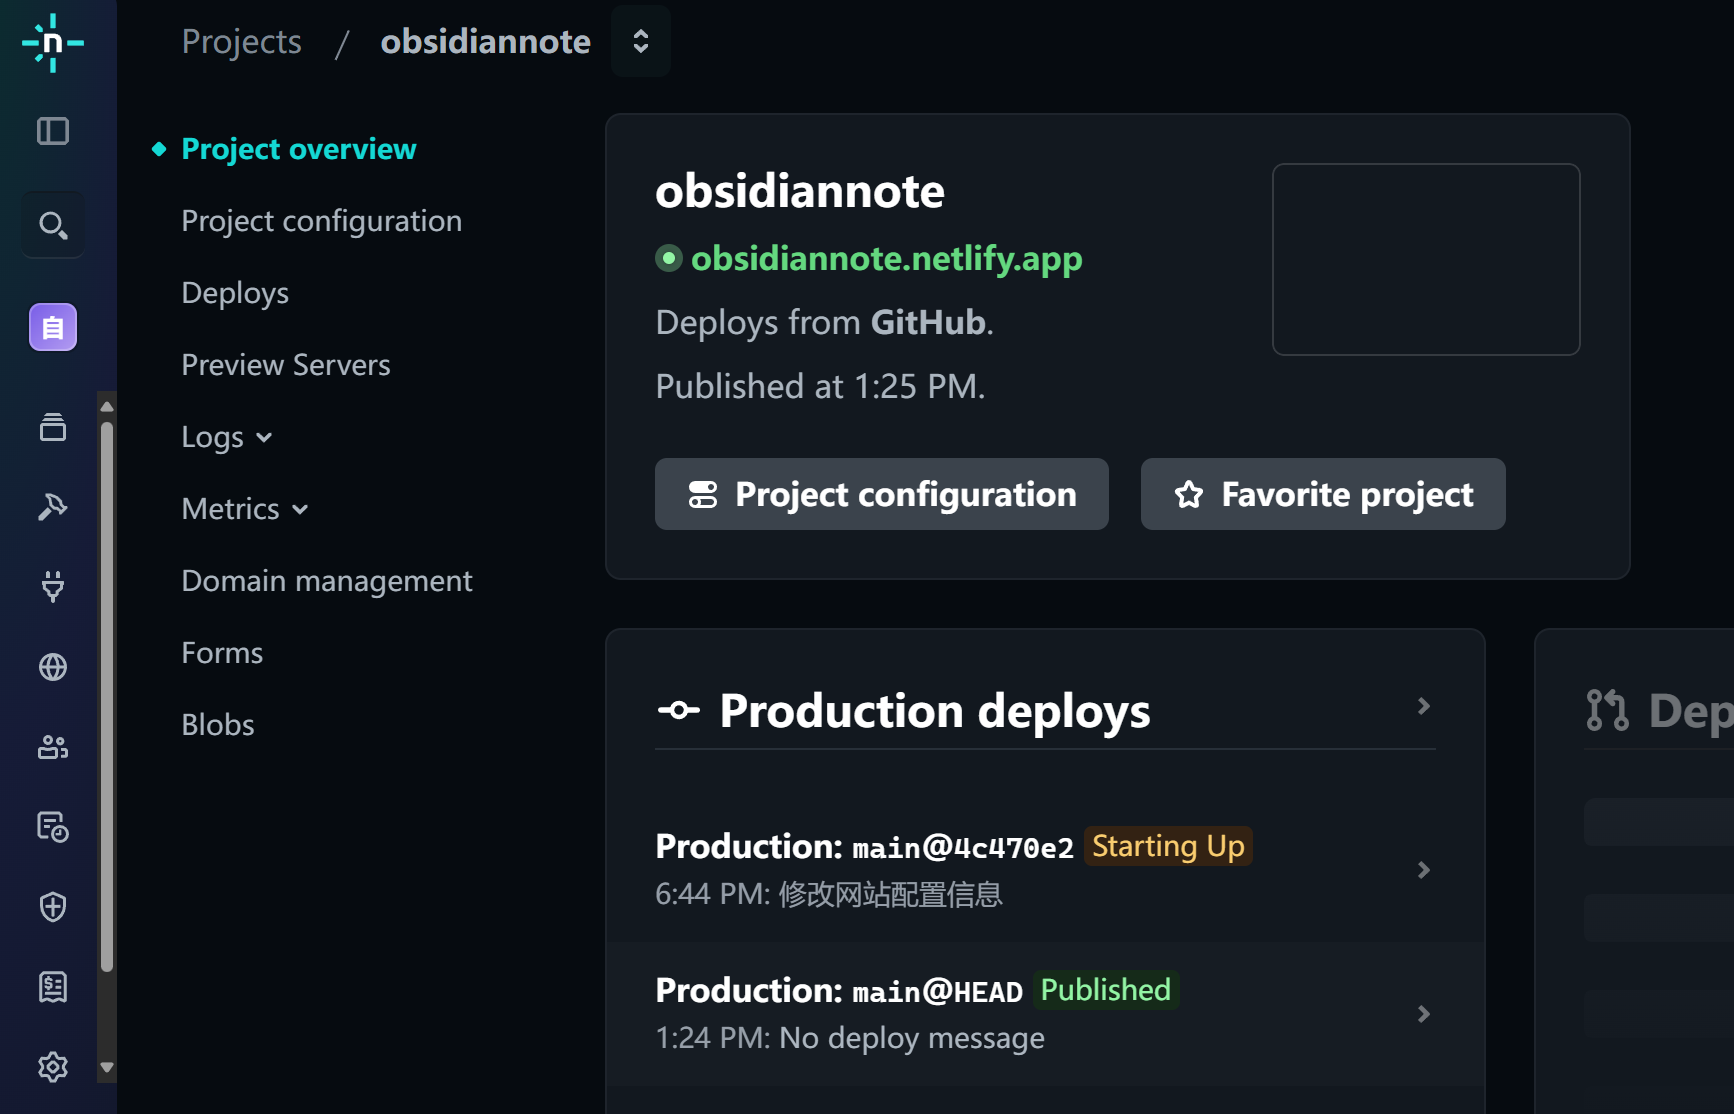Open the hammer builds sidebar icon
Viewport: 1734px width, 1114px height.
[53, 507]
